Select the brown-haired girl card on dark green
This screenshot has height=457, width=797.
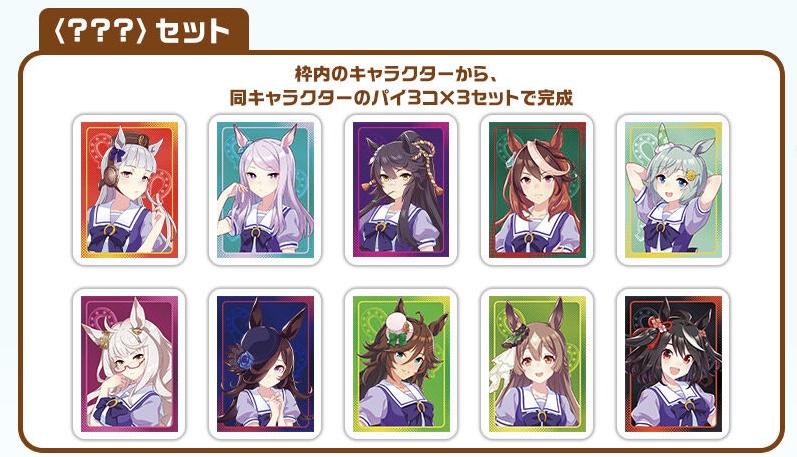(537, 190)
